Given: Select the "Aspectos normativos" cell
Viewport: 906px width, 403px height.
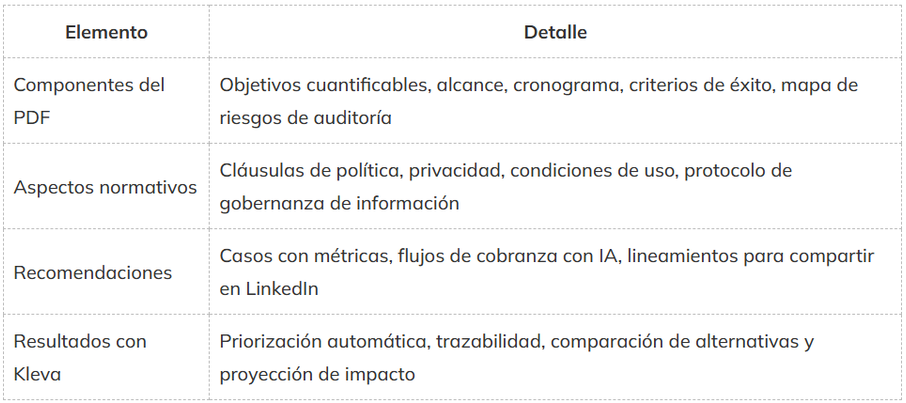Looking at the screenshot, I should (105, 187).
